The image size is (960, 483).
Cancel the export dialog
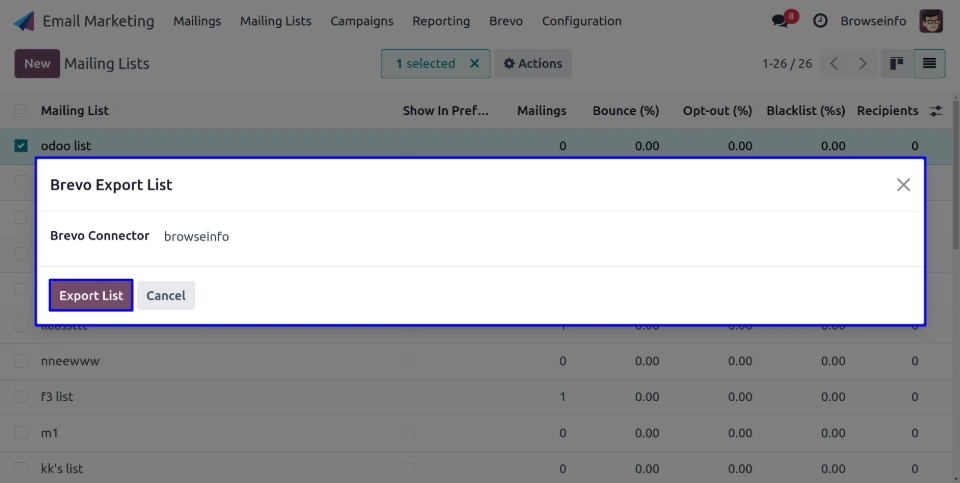tap(166, 296)
